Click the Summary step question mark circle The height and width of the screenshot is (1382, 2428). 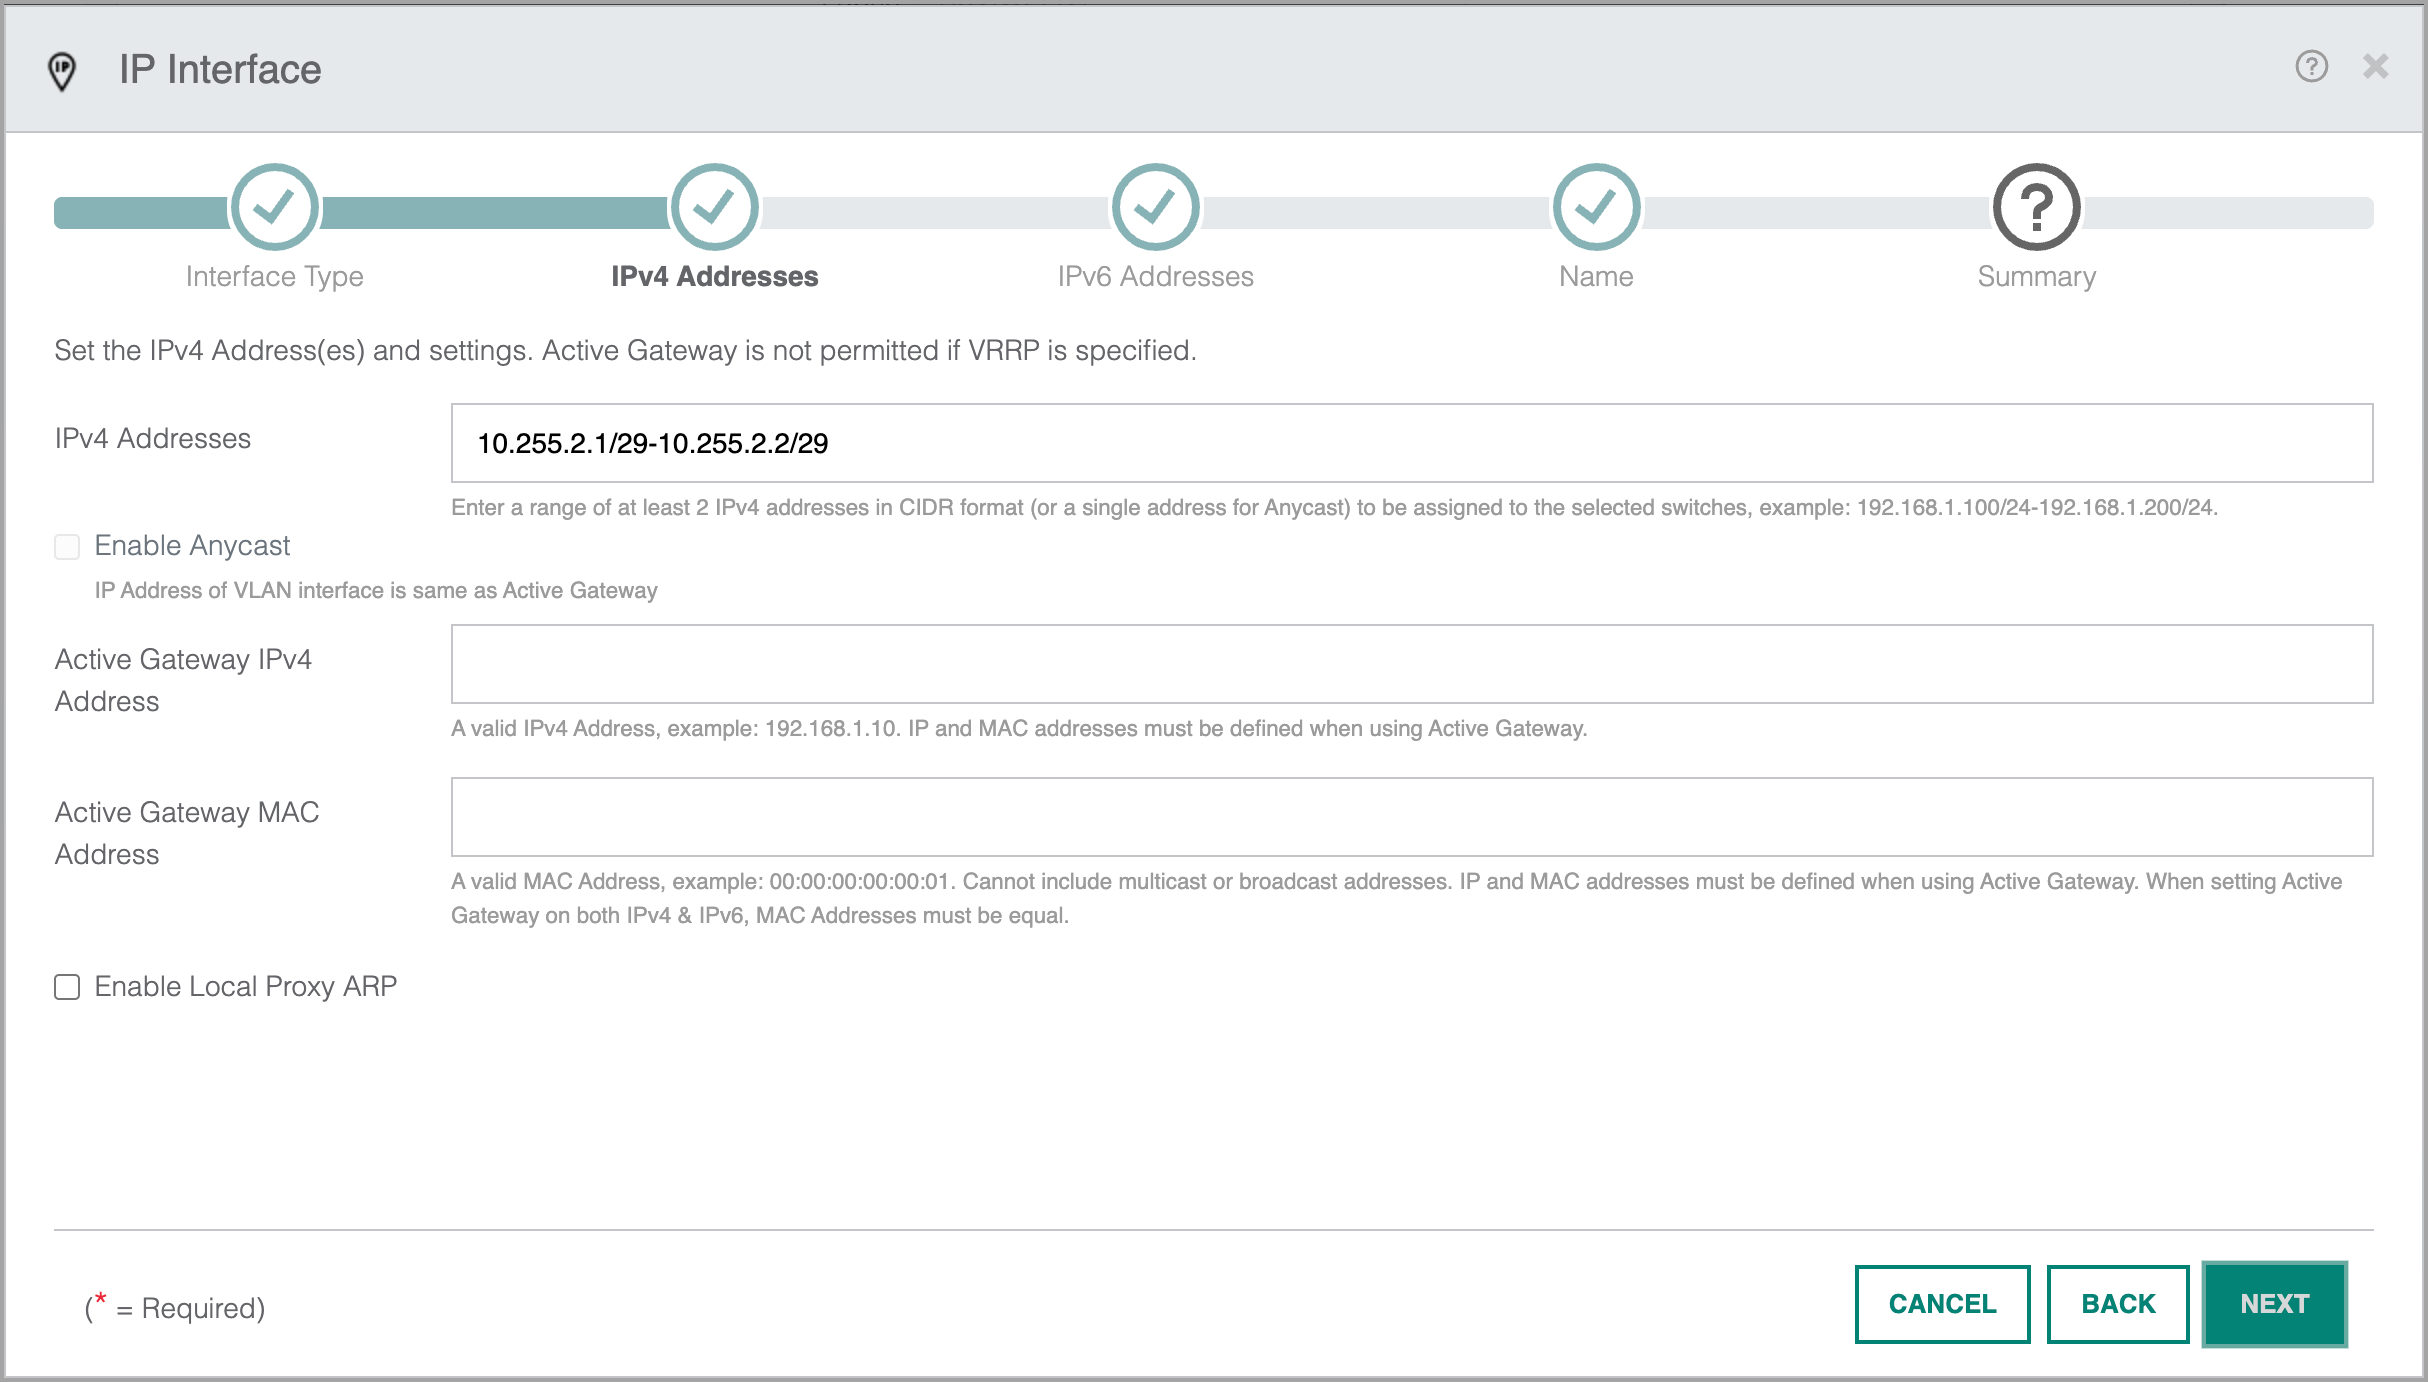(x=2037, y=208)
